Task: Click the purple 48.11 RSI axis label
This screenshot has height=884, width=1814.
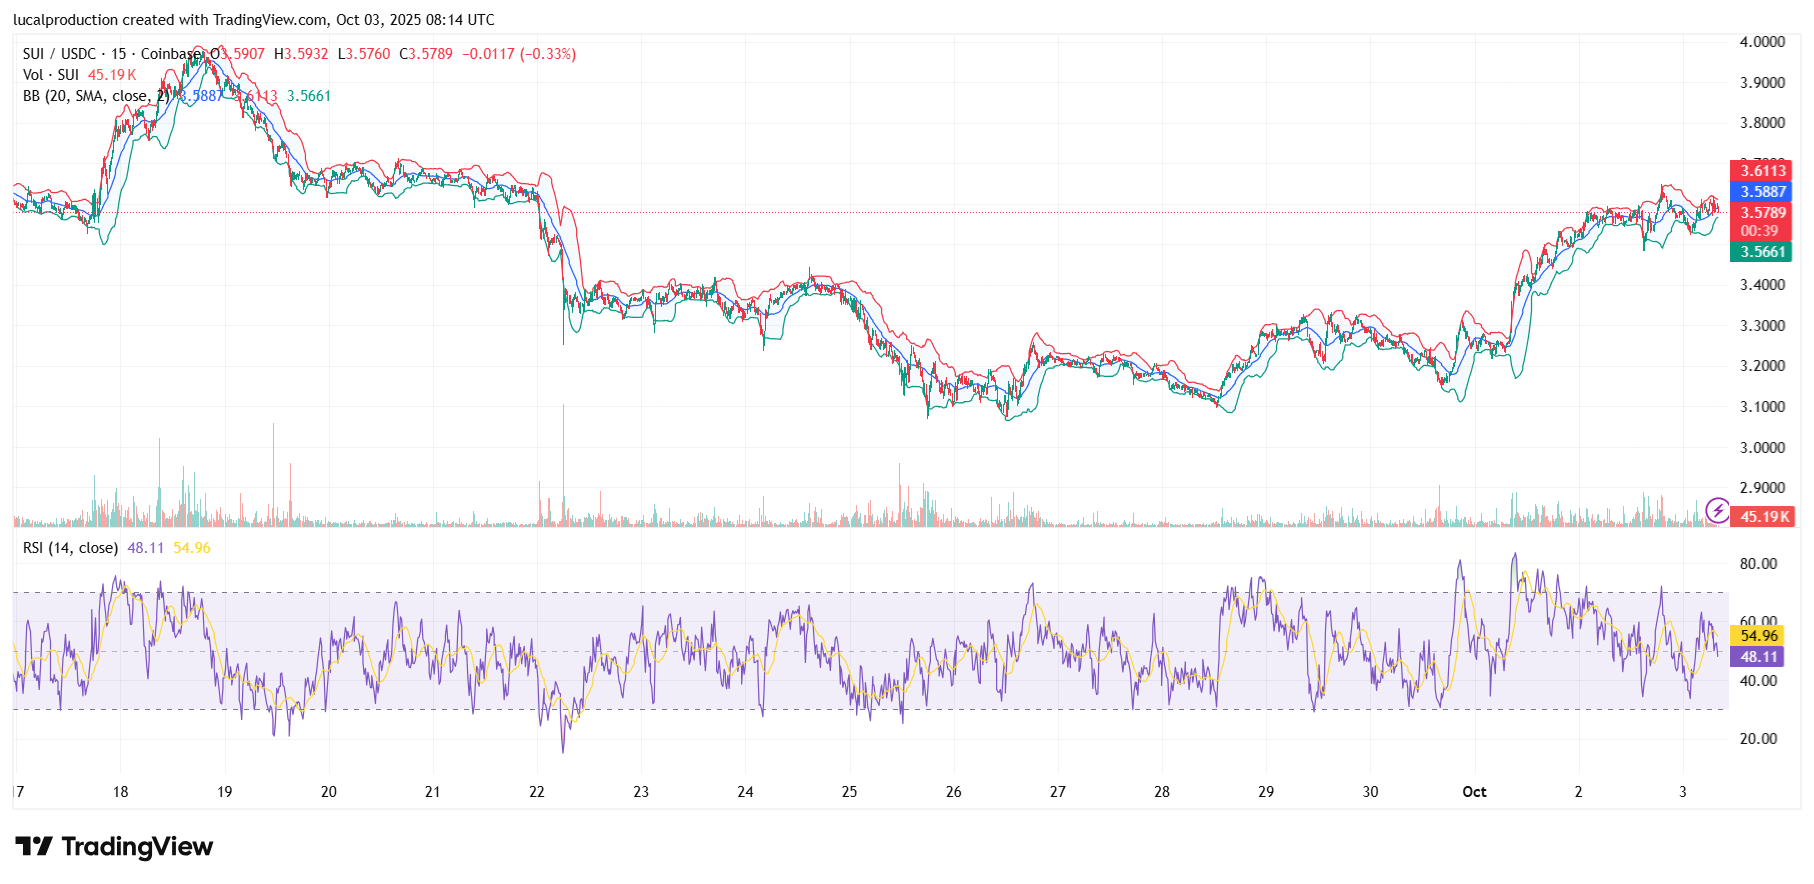Action: tap(1758, 657)
